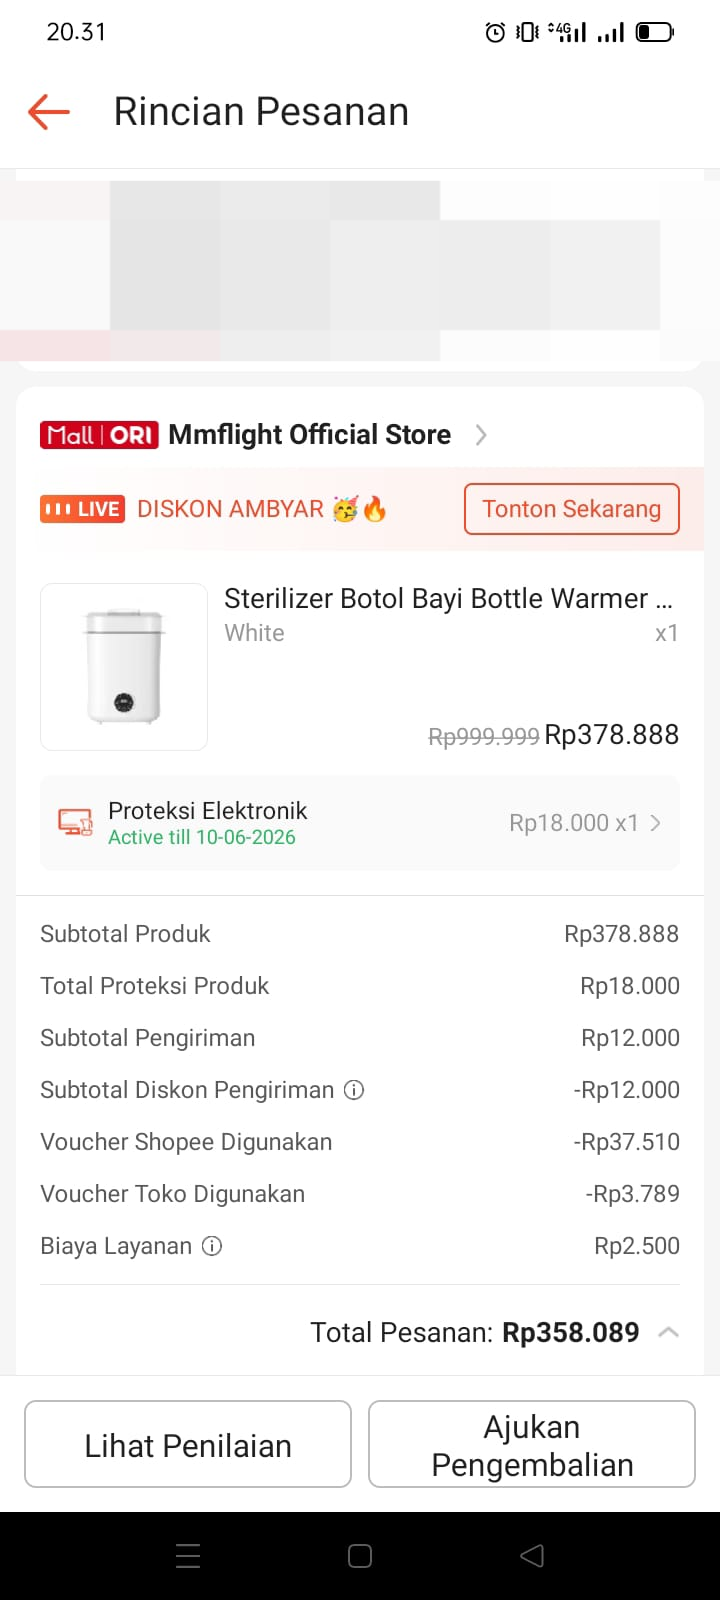Tap info icon beside Biaya Layanan
This screenshot has width=720, height=1600.
point(212,1246)
